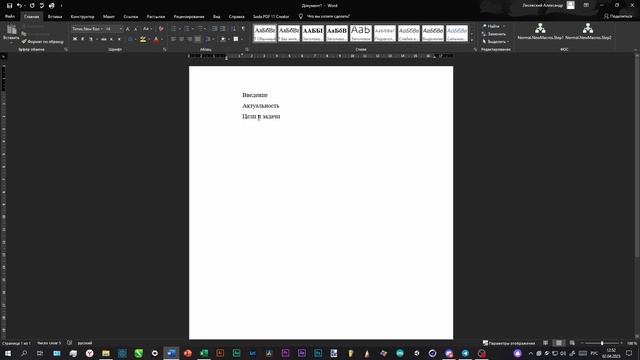This screenshot has width=640, height=360.
Task: Open the Change Case (Aa) dropdown
Action: coord(147,29)
